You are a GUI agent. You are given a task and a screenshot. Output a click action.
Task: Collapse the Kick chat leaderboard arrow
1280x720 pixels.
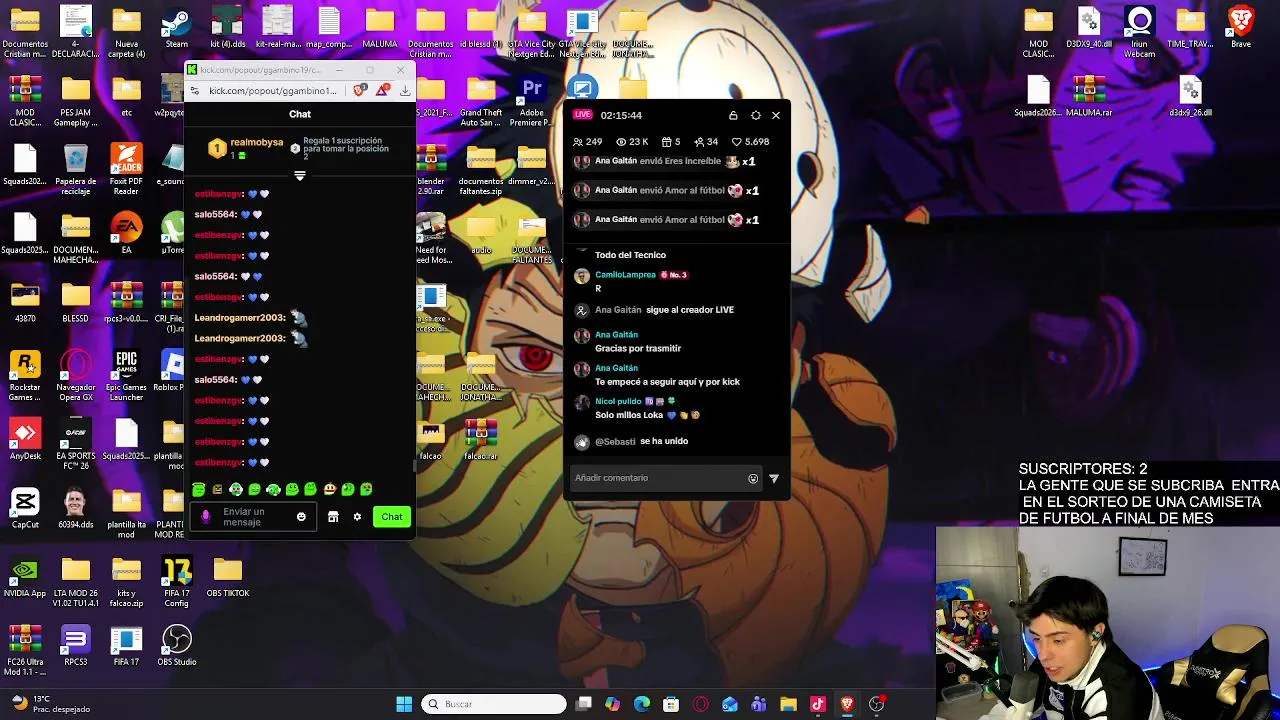click(300, 176)
